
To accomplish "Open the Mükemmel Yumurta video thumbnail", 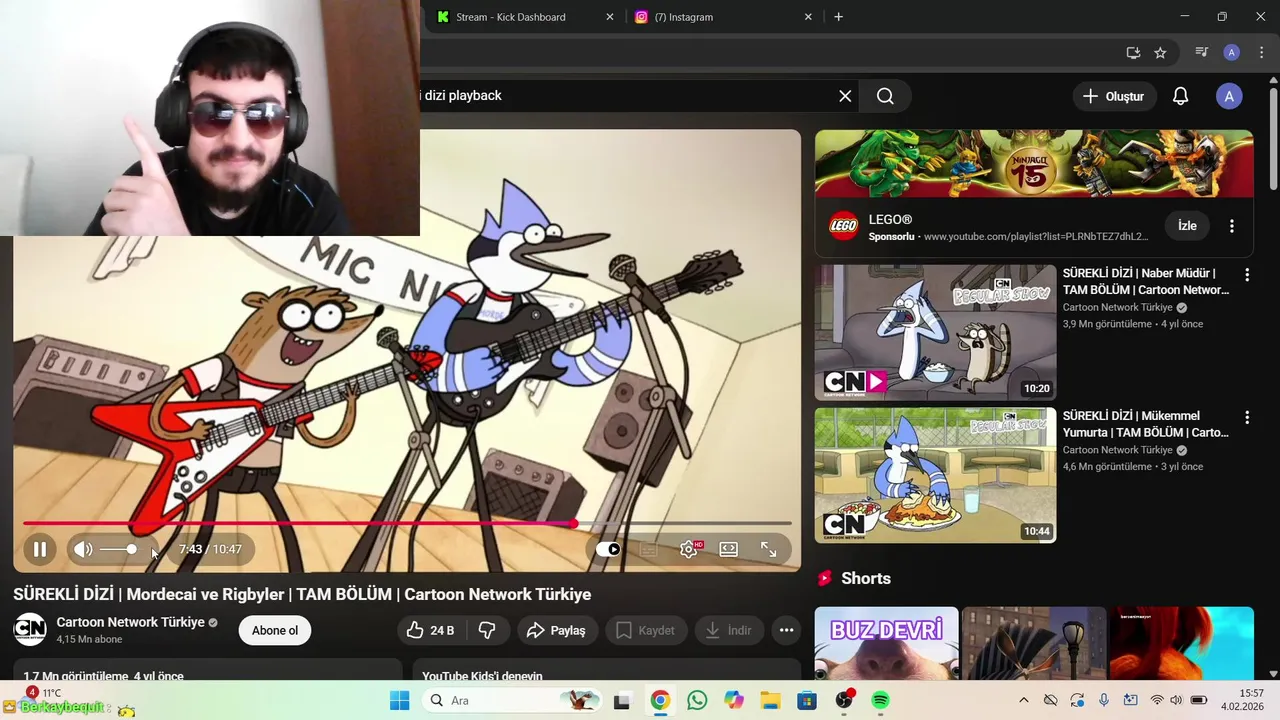I will tap(935, 475).
